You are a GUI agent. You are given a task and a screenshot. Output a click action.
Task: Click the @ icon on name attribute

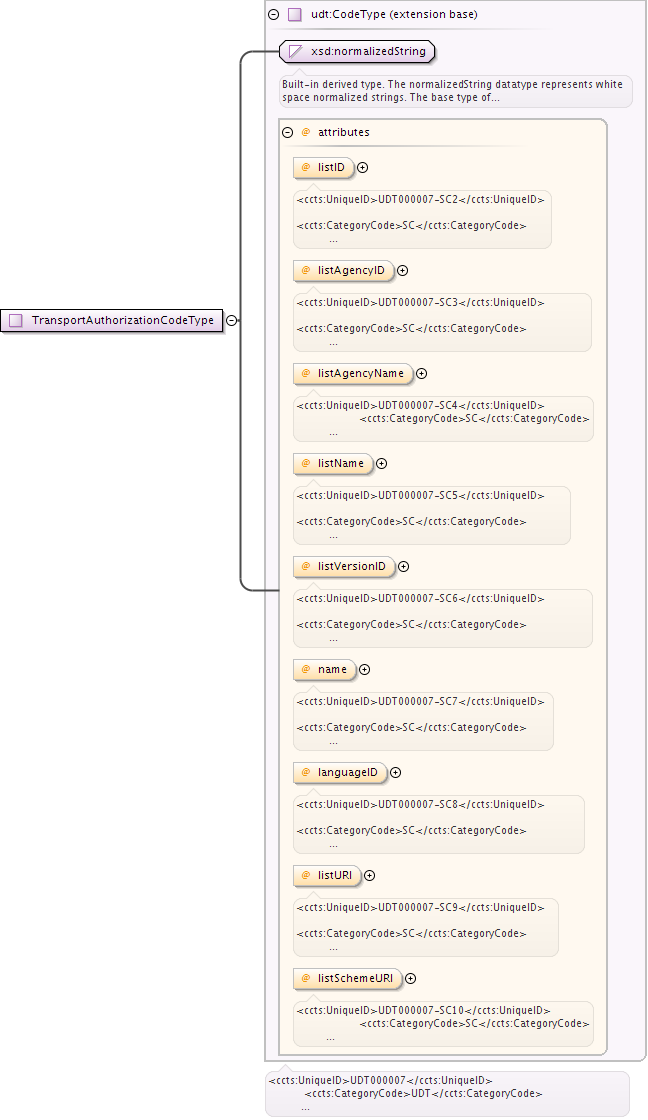306,669
